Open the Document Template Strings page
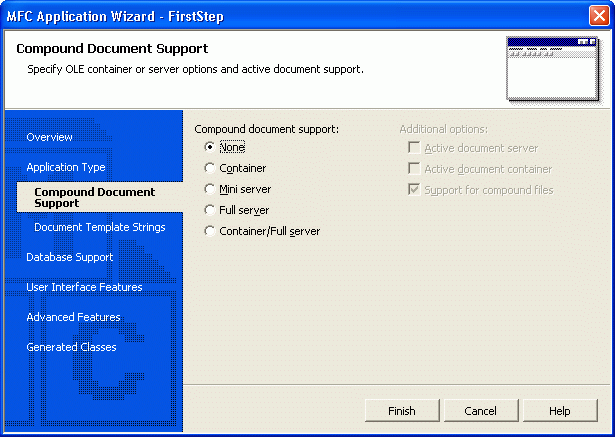Image resolution: width=615 pixels, height=437 pixels. (99, 227)
